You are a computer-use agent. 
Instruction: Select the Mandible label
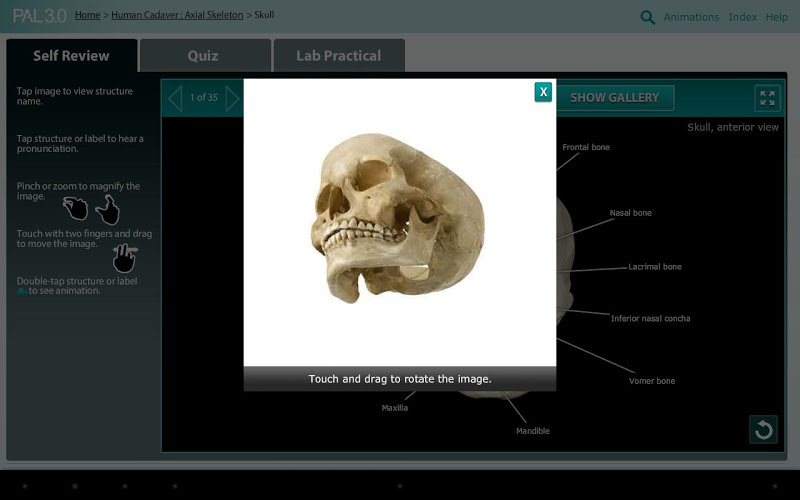[x=533, y=431]
